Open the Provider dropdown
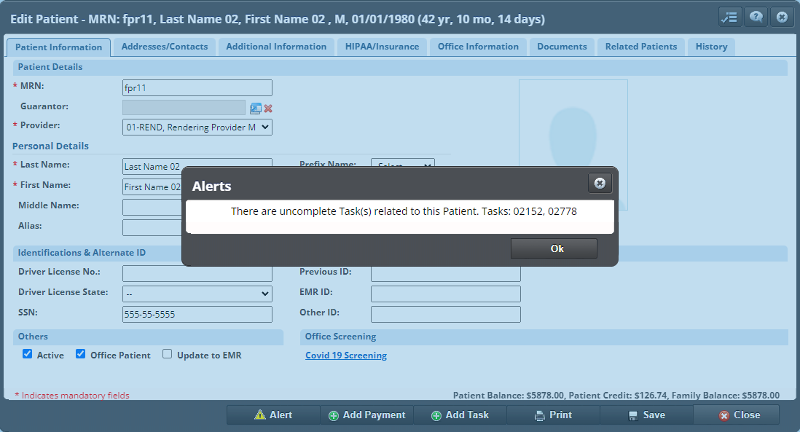This screenshot has height=432, width=800. (197, 127)
